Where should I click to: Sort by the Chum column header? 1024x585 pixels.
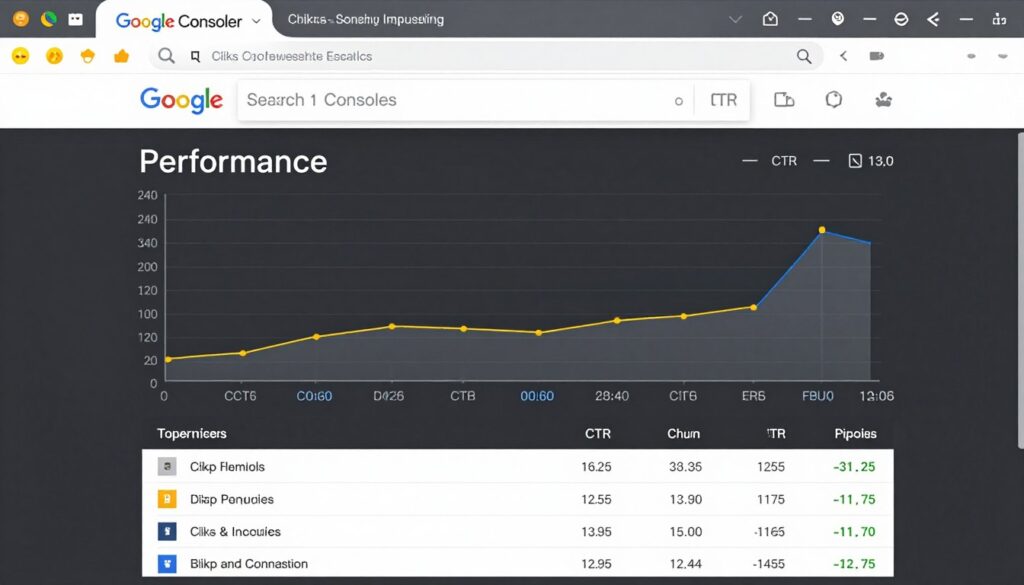click(684, 434)
